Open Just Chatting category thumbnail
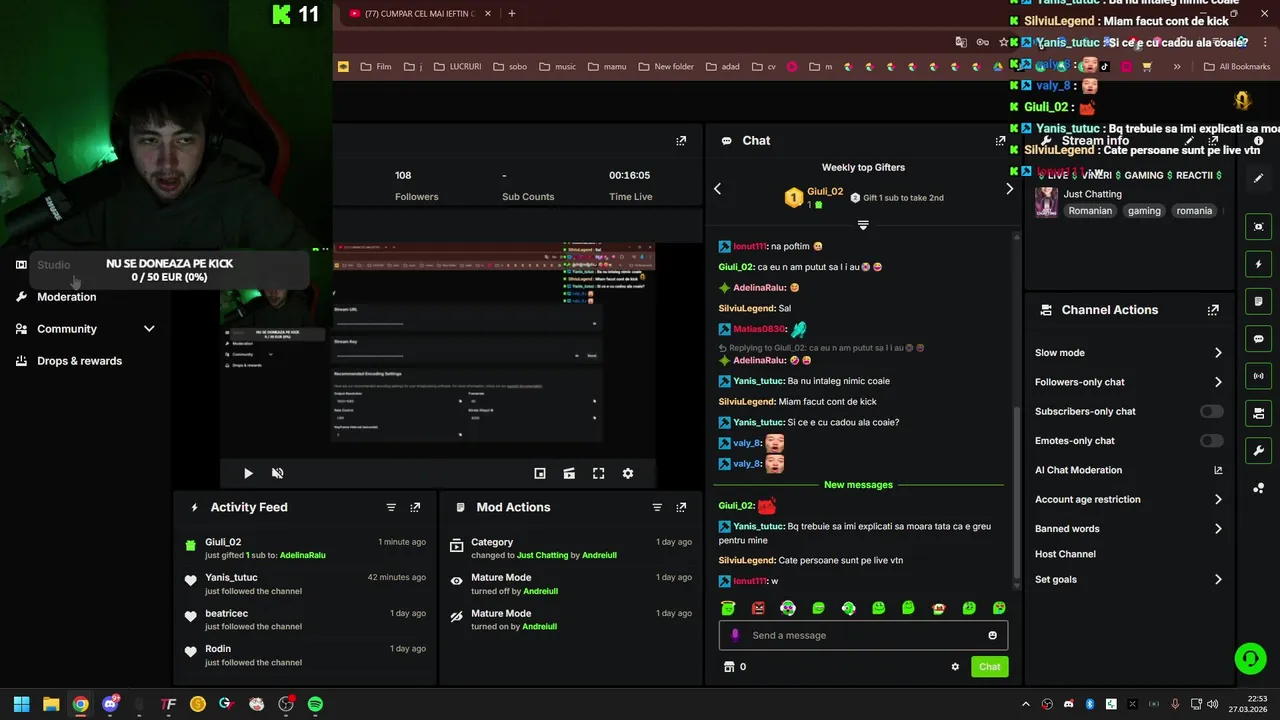Image resolution: width=1280 pixels, height=720 pixels. click(1046, 202)
